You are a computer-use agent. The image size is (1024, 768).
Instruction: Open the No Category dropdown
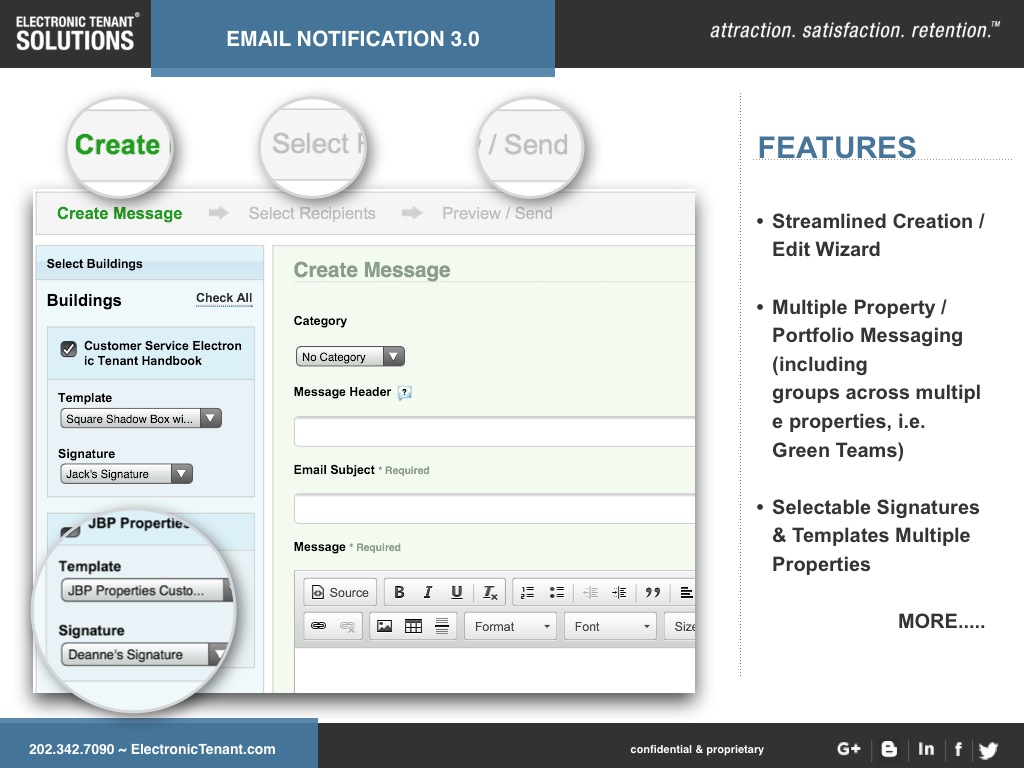[350, 357]
